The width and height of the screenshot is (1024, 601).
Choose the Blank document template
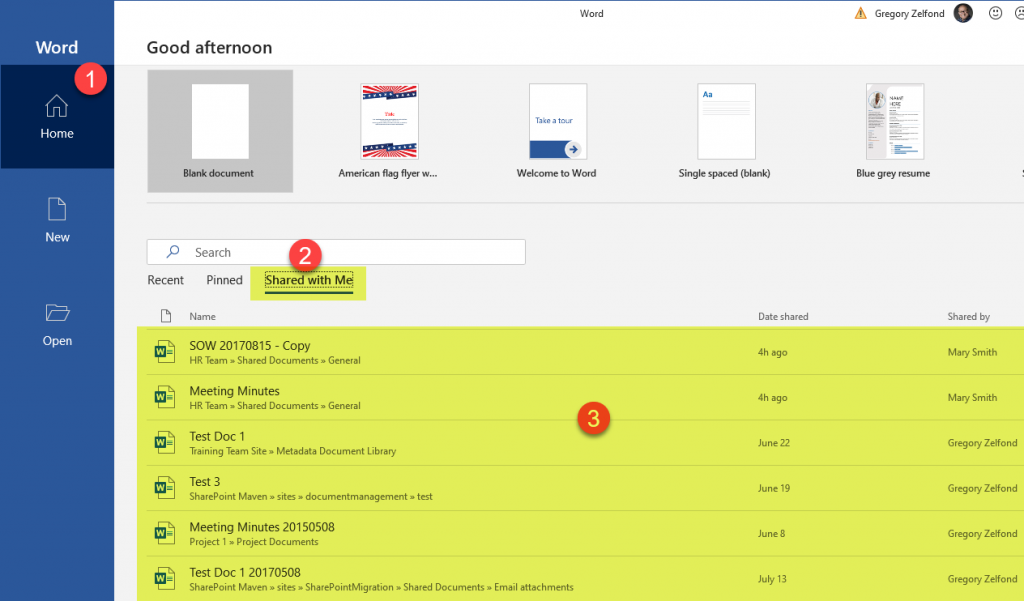tap(220, 122)
